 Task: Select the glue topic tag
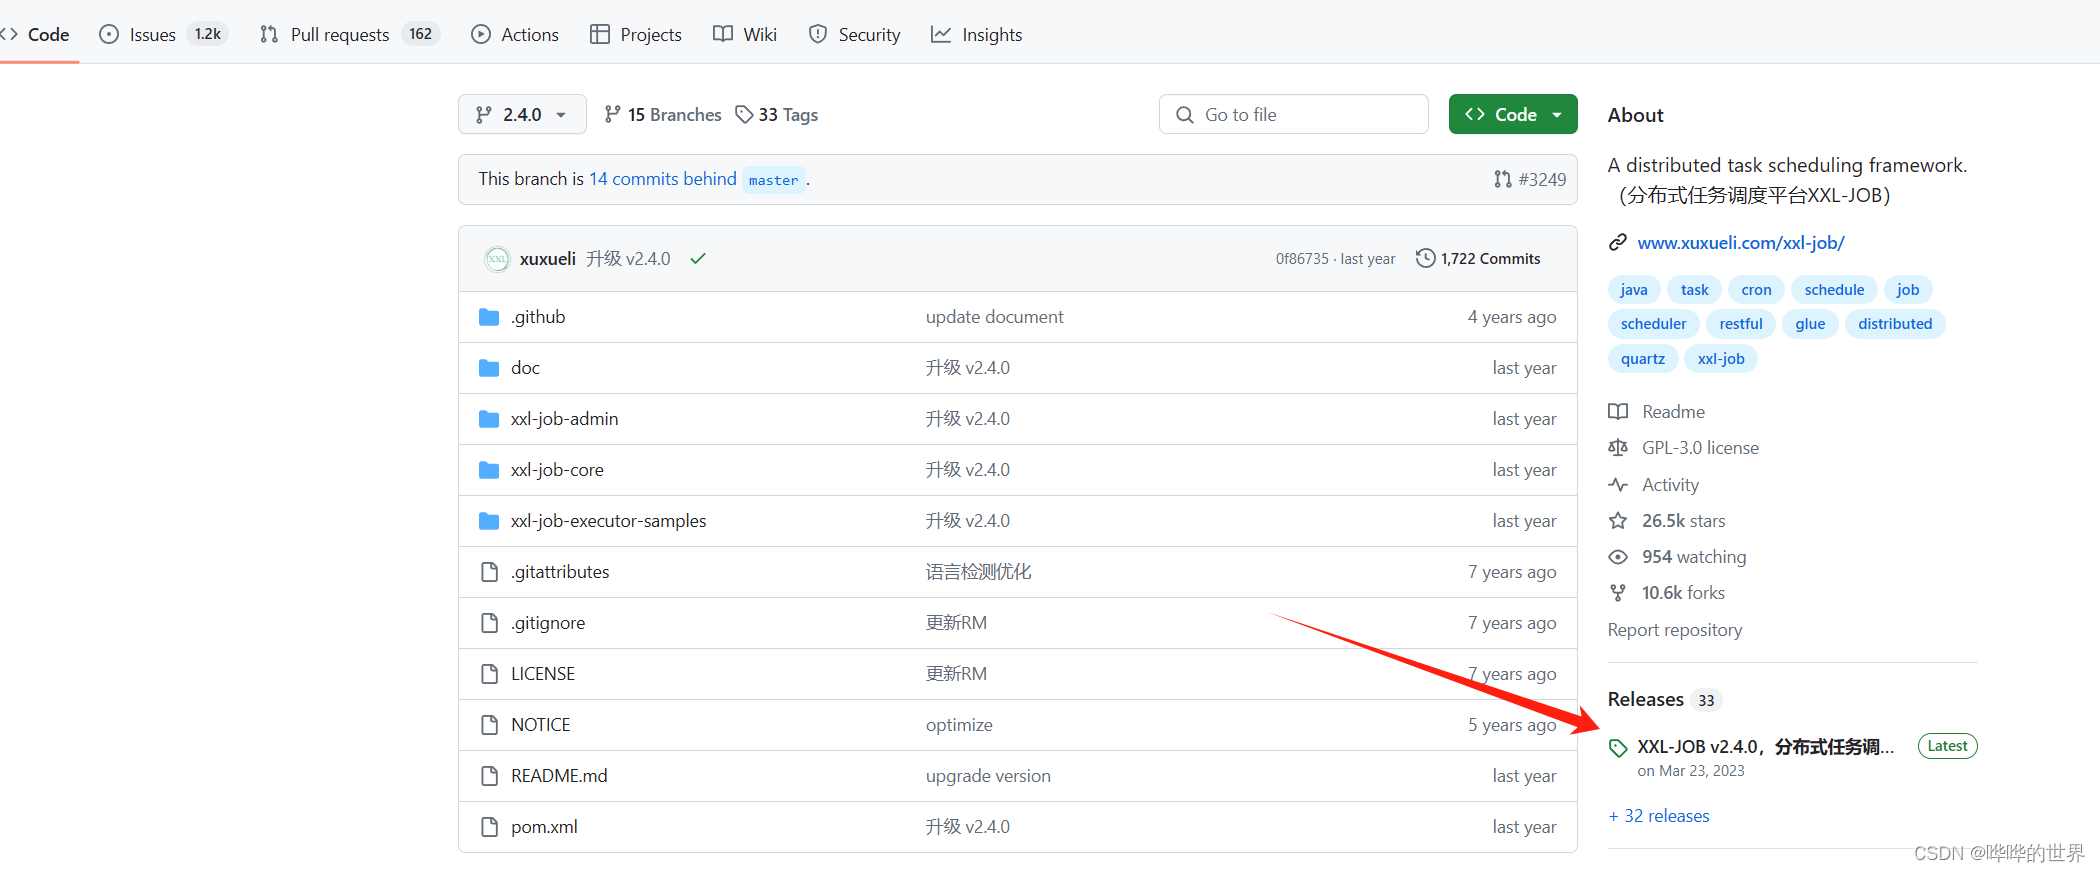tap(1810, 324)
